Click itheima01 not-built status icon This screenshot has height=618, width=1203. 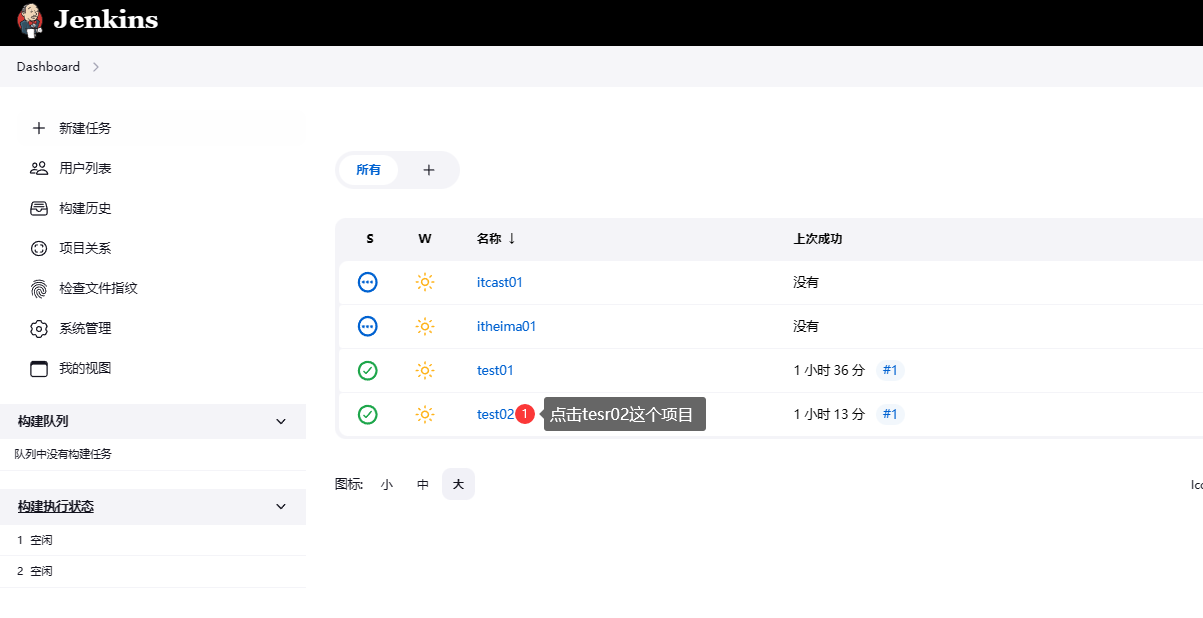[x=368, y=326]
